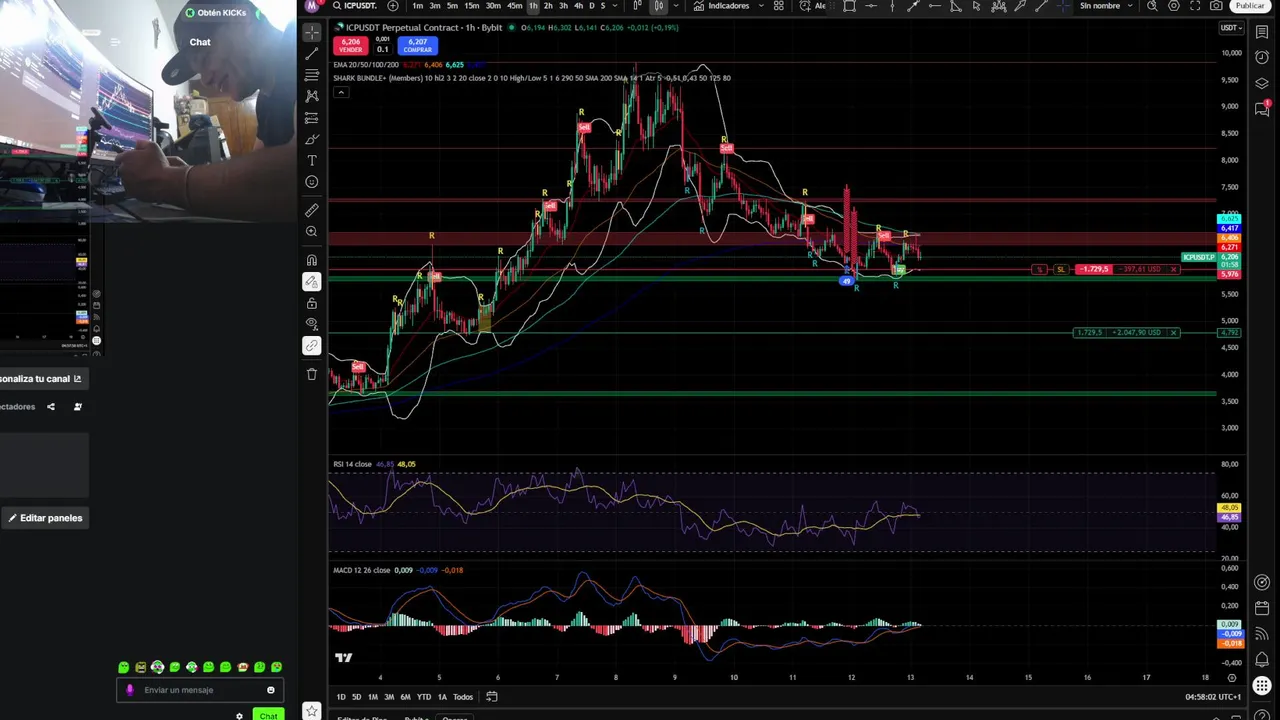1280x720 pixels.
Task: Type in the Enviar un mensaje field
Action: (200, 690)
